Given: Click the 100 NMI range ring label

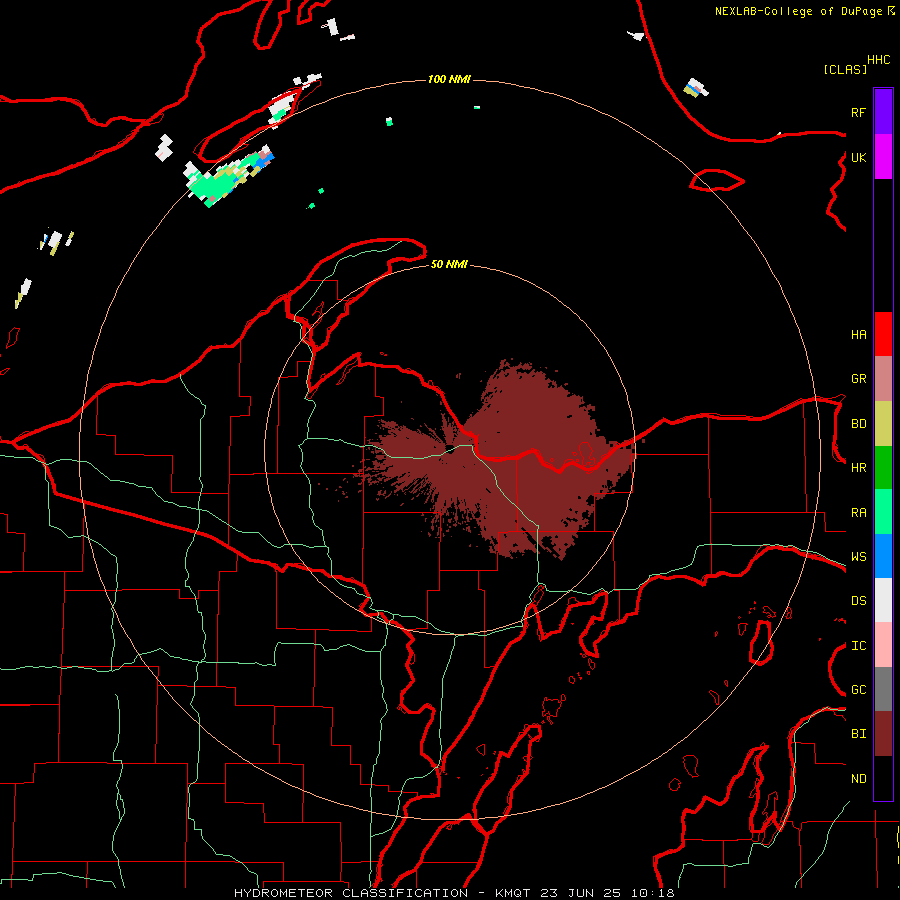Looking at the screenshot, I should [449, 79].
